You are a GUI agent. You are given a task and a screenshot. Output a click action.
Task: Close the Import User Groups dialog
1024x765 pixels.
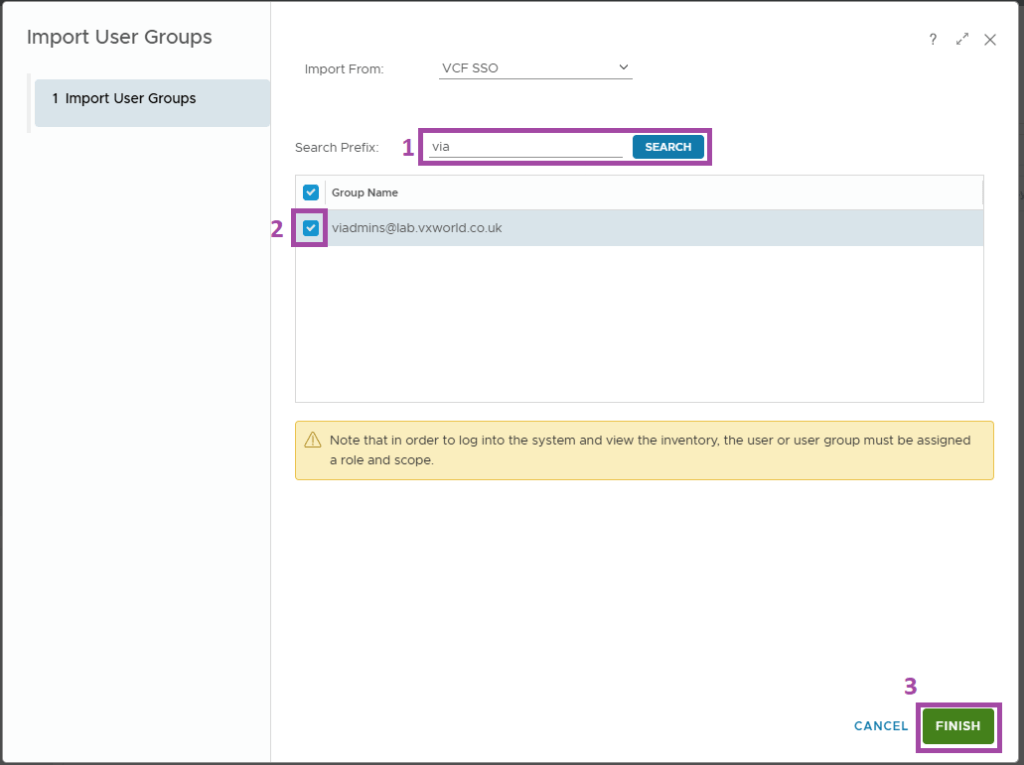990,40
